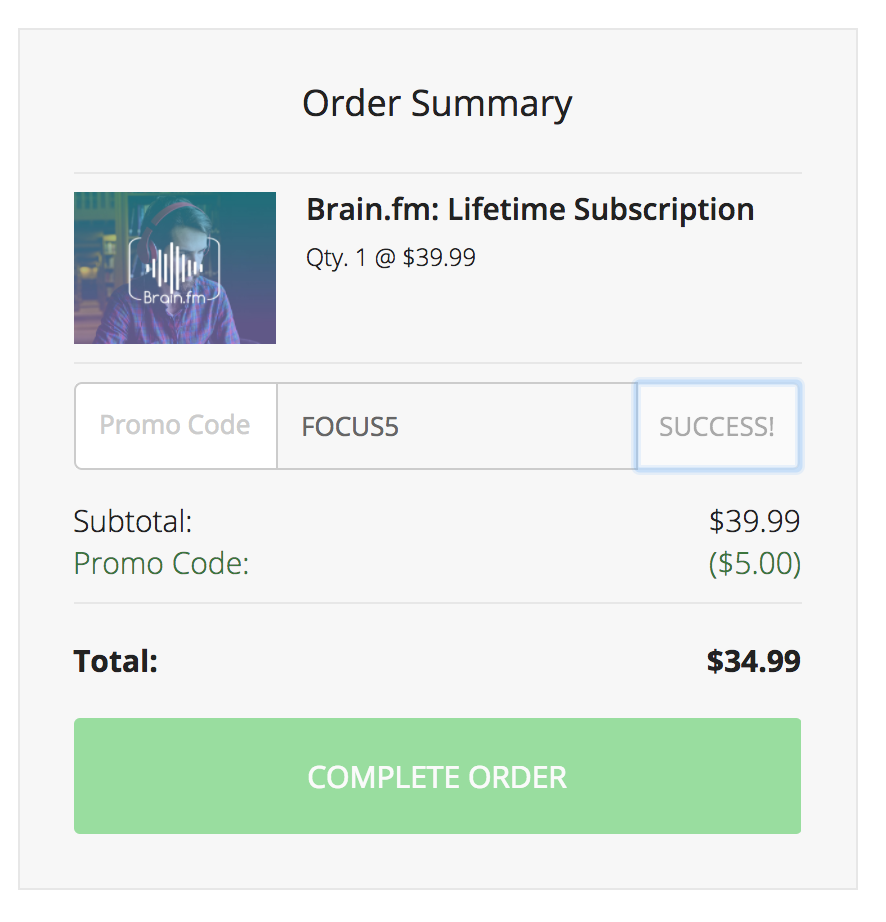This screenshot has height=922, width=886.
Task: Click the FOCUS5 promo code input field
Action: click(x=456, y=427)
